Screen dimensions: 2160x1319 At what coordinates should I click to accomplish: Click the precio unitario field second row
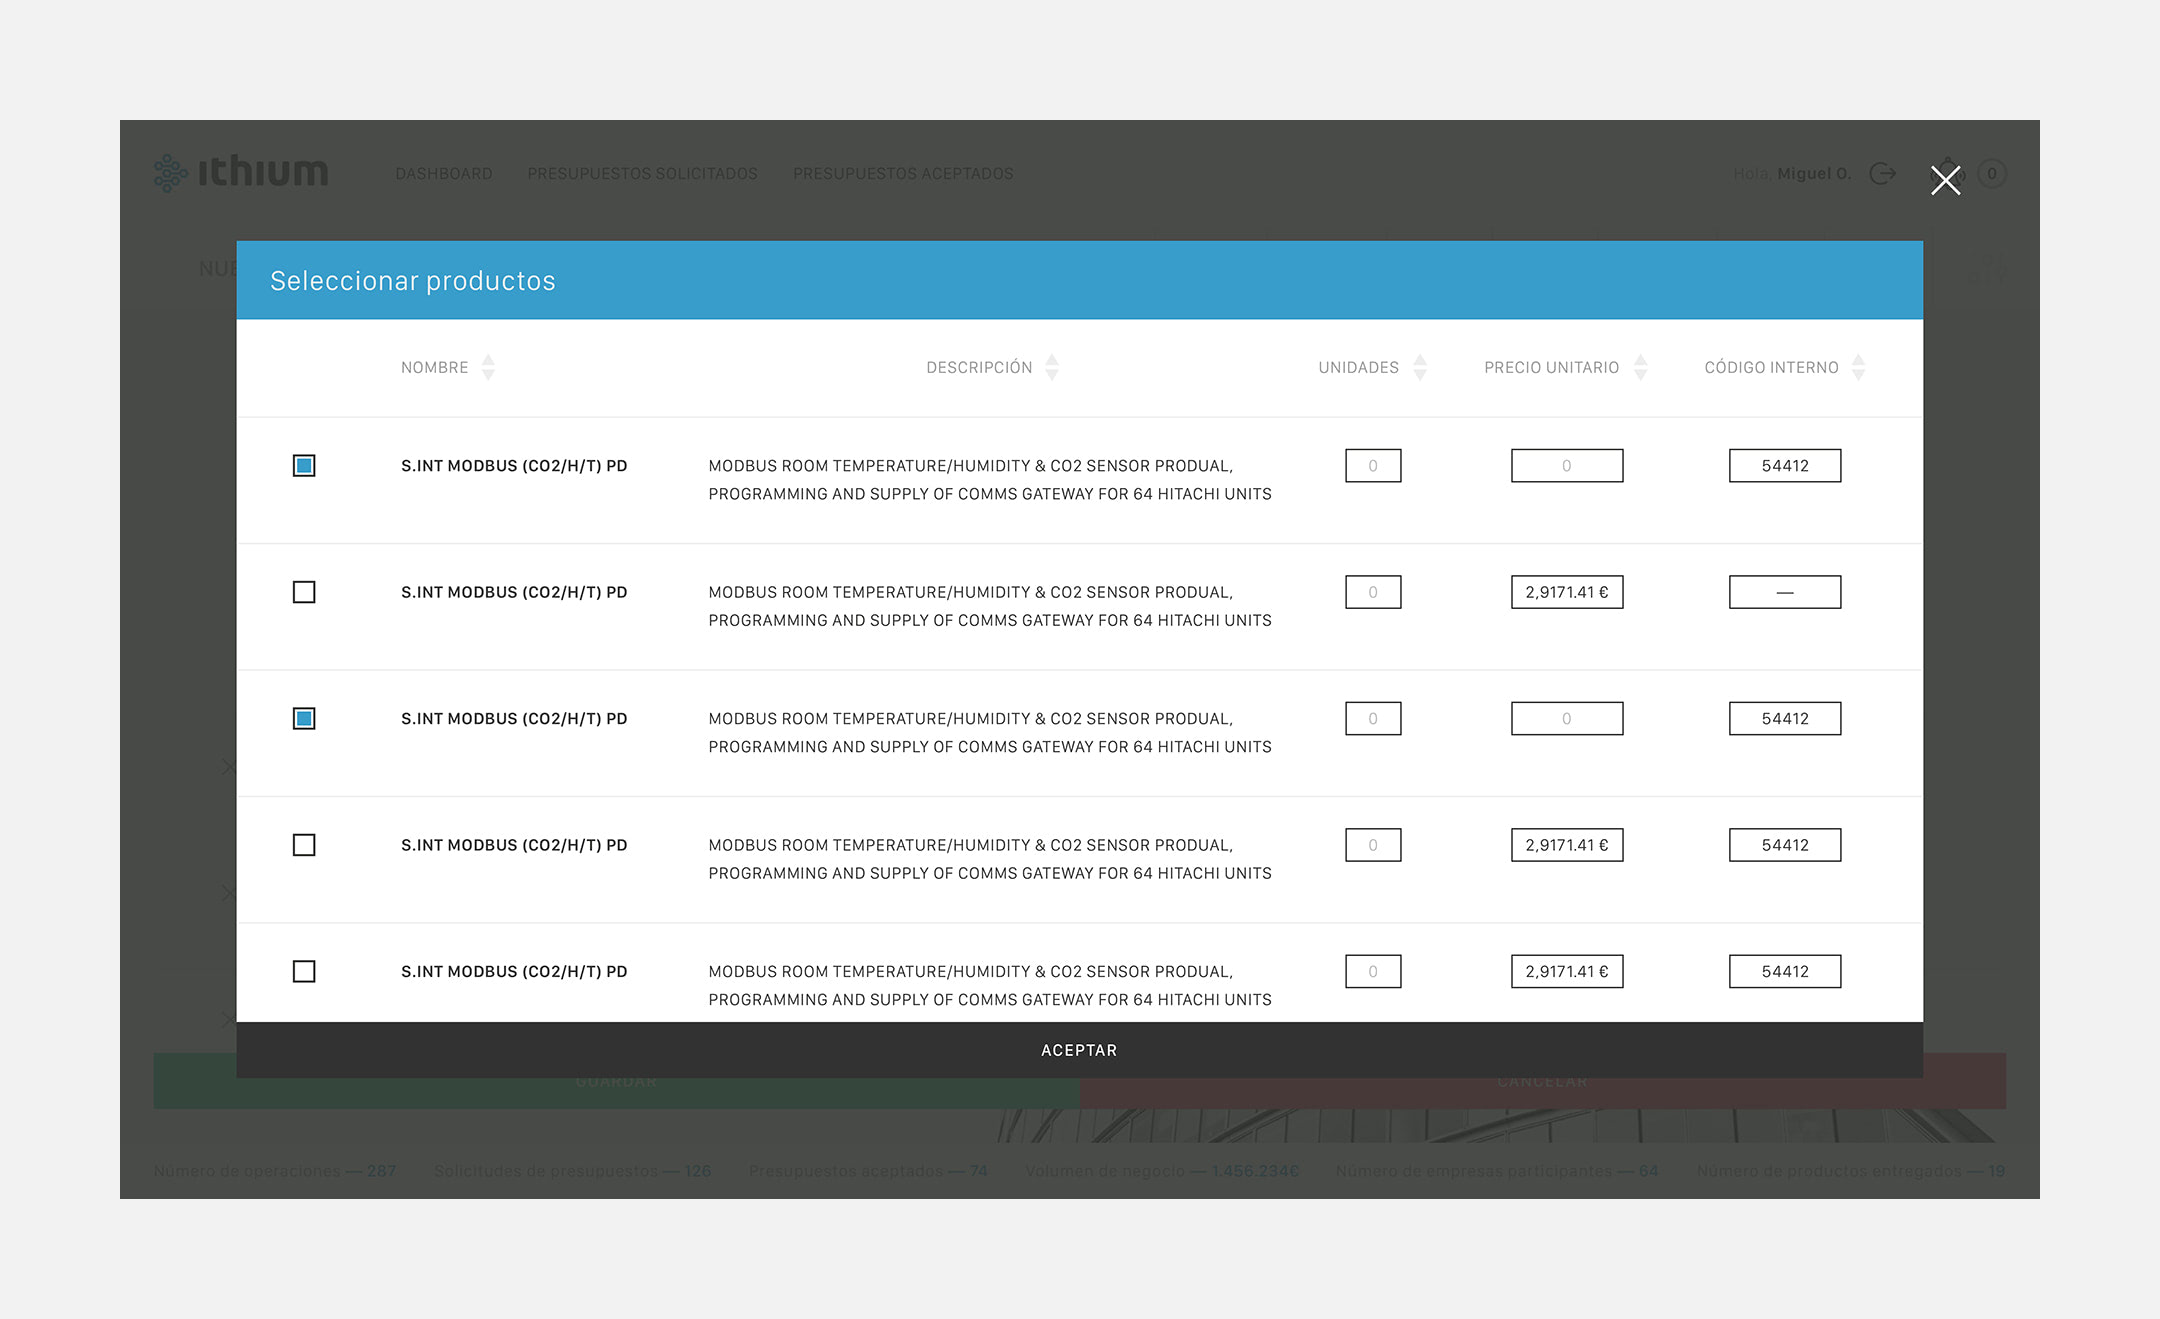click(x=1563, y=591)
